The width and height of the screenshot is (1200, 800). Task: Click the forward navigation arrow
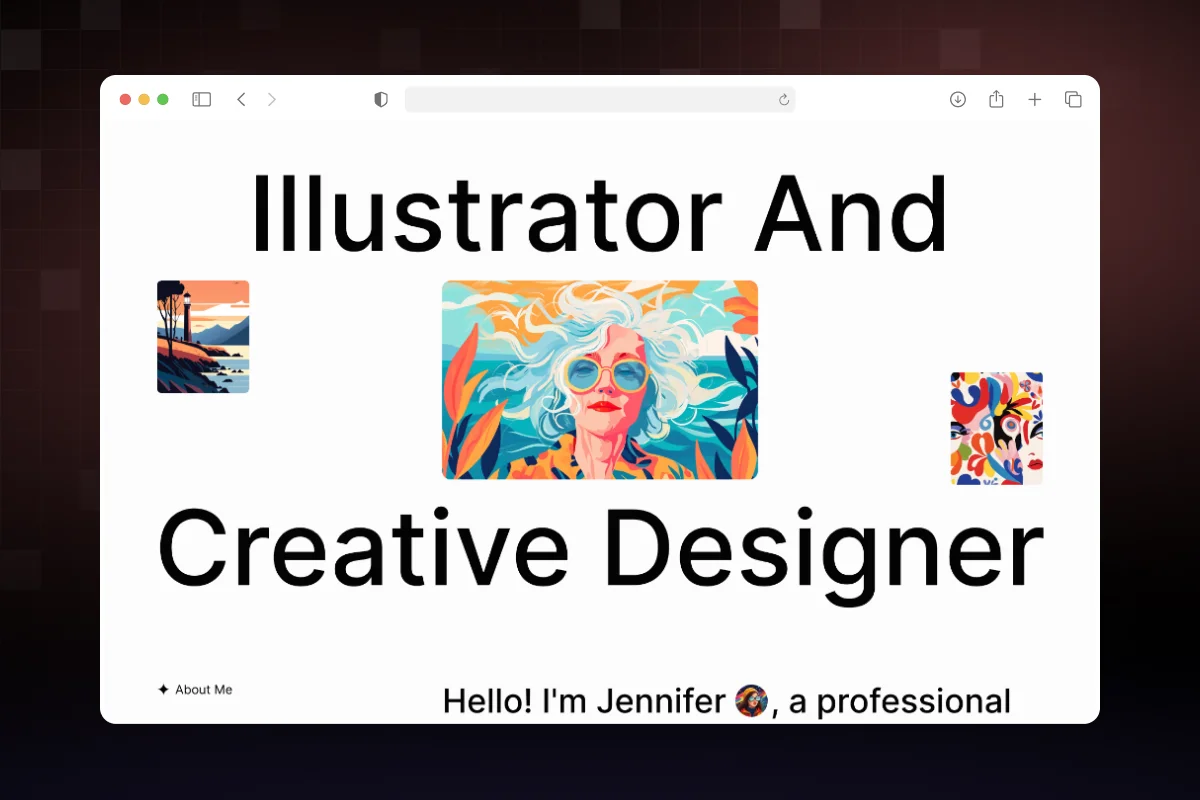tap(271, 99)
